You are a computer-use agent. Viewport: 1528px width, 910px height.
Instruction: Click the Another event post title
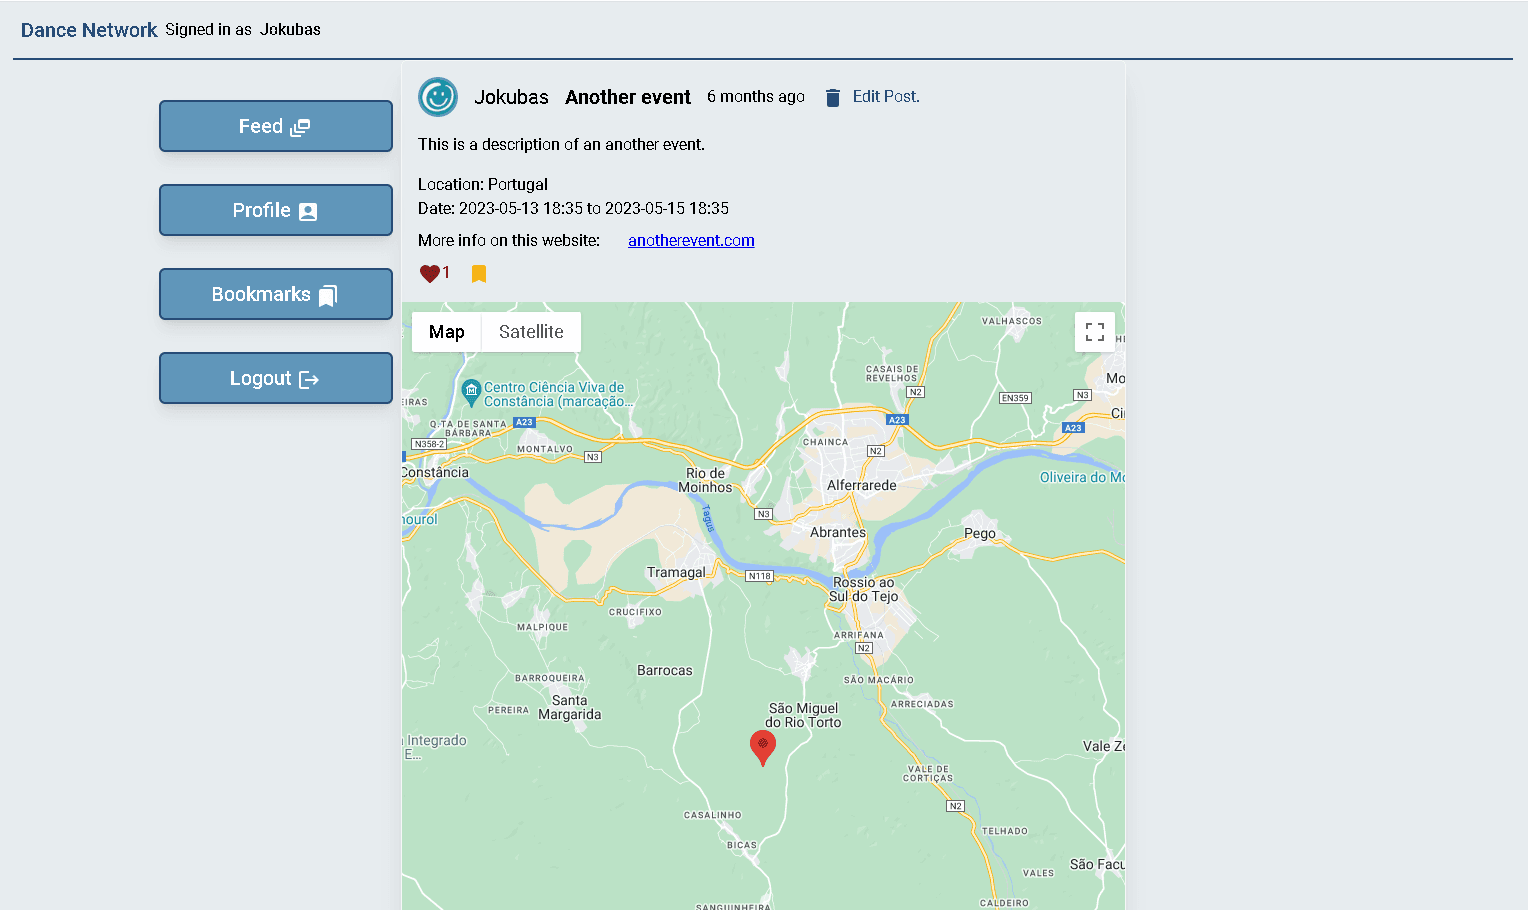pyautogui.click(x=627, y=97)
